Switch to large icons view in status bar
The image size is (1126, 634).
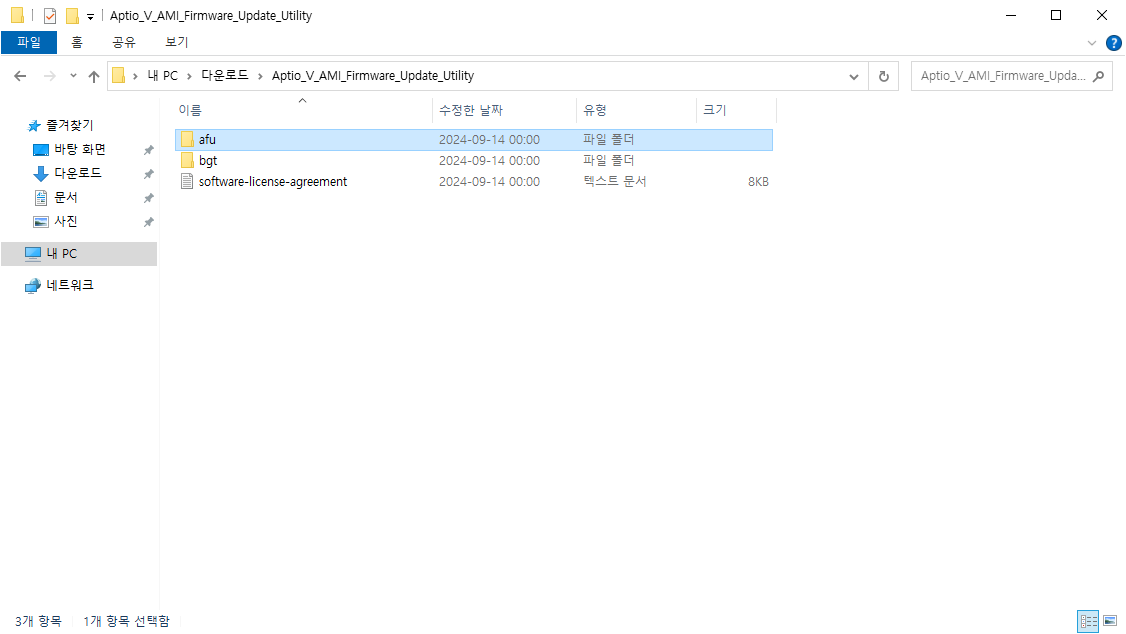click(x=1110, y=621)
